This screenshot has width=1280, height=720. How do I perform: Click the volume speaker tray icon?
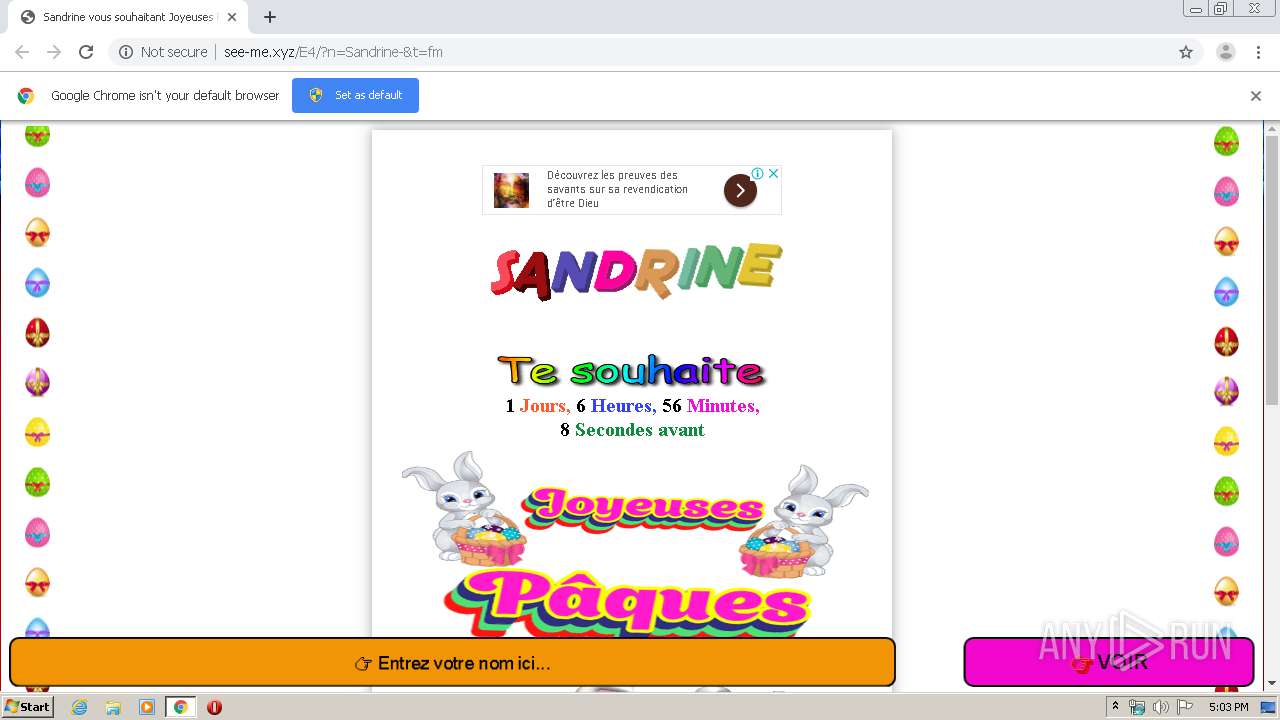[1160, 707]
